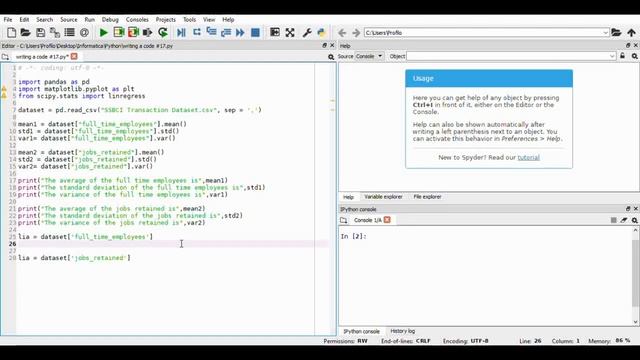Go back with the left arrow
This screenshot has height=360, width=640.
coord(342,33)
